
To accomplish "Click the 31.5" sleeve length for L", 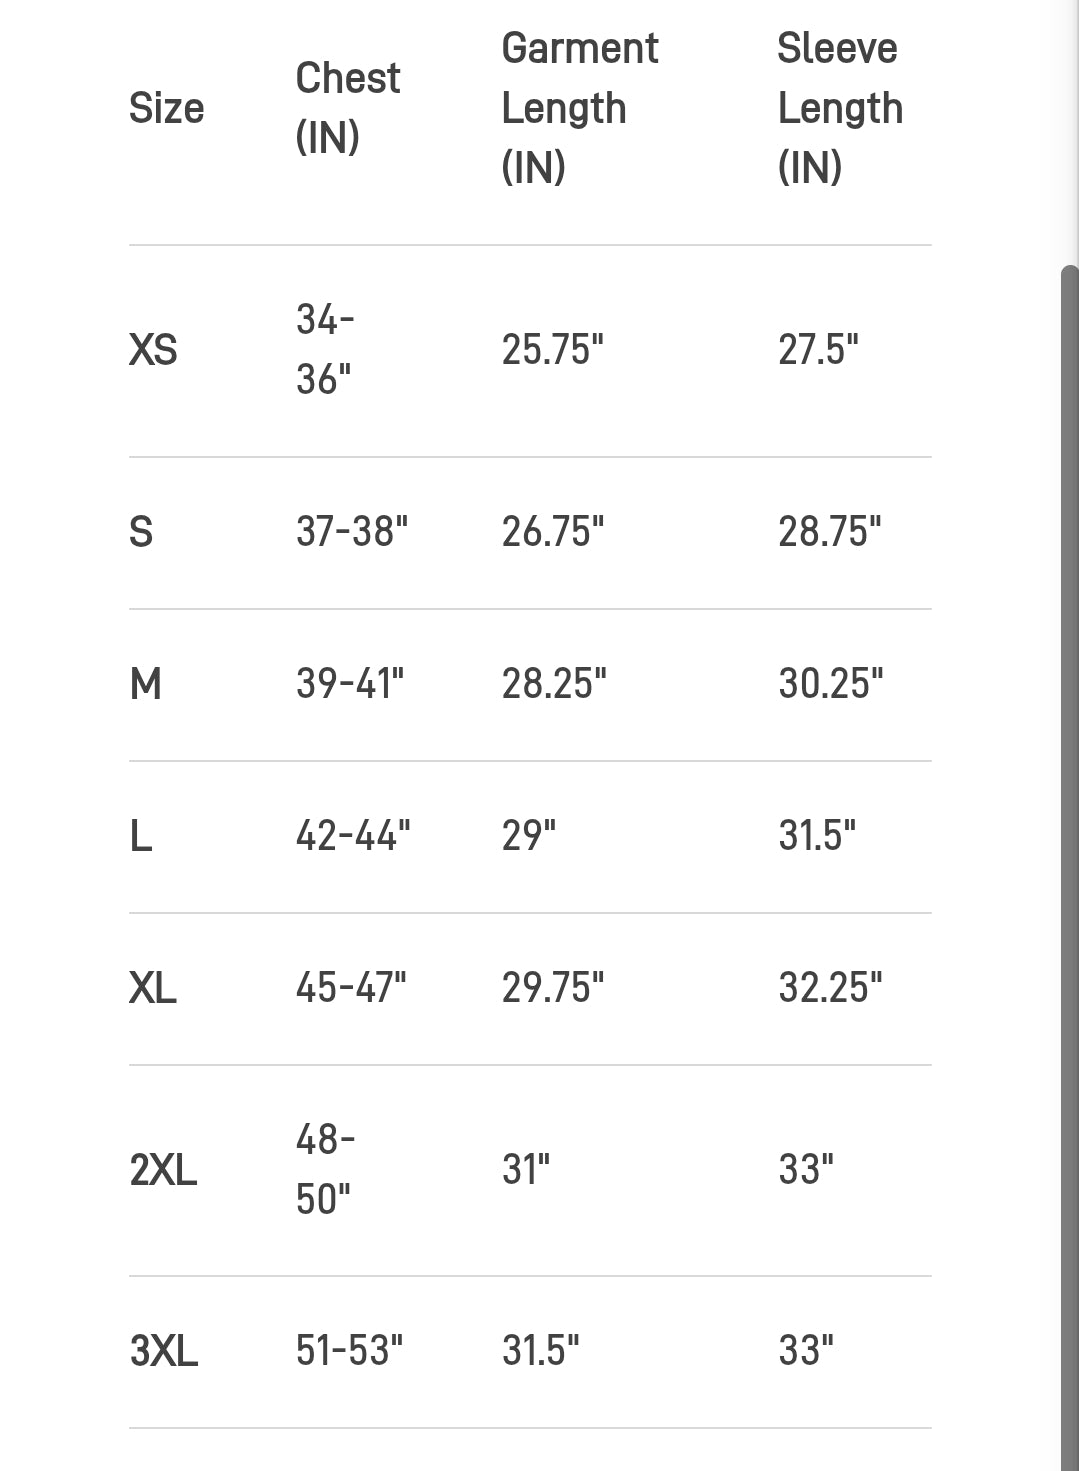I will tap(817, 835).
